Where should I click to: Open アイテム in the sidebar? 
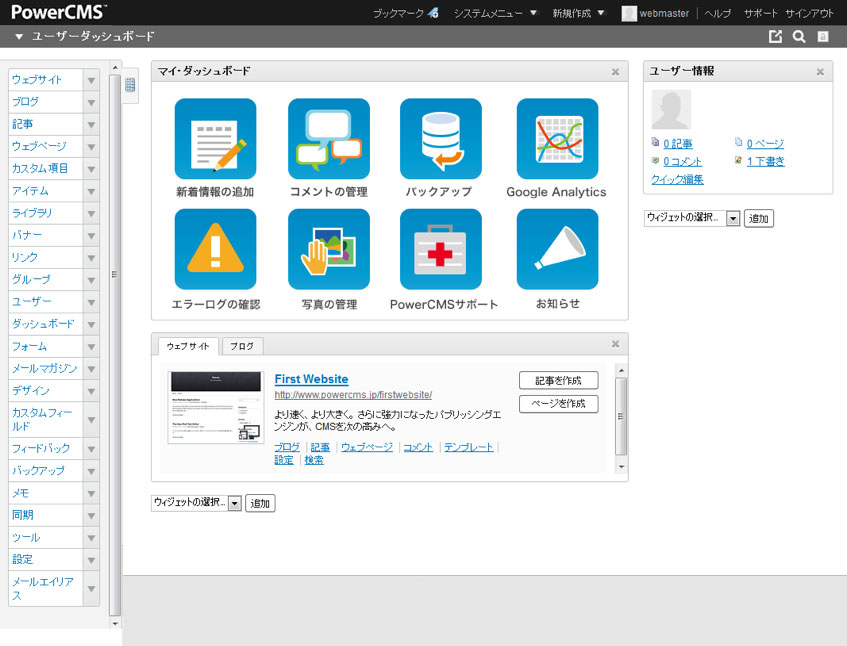coord(30,191)
